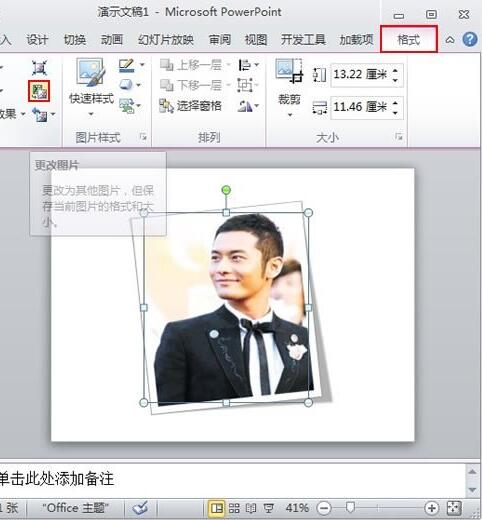Click the Compress Pictures icon
The width and height of the screenshot is (482, 520).
coord(39,68)
